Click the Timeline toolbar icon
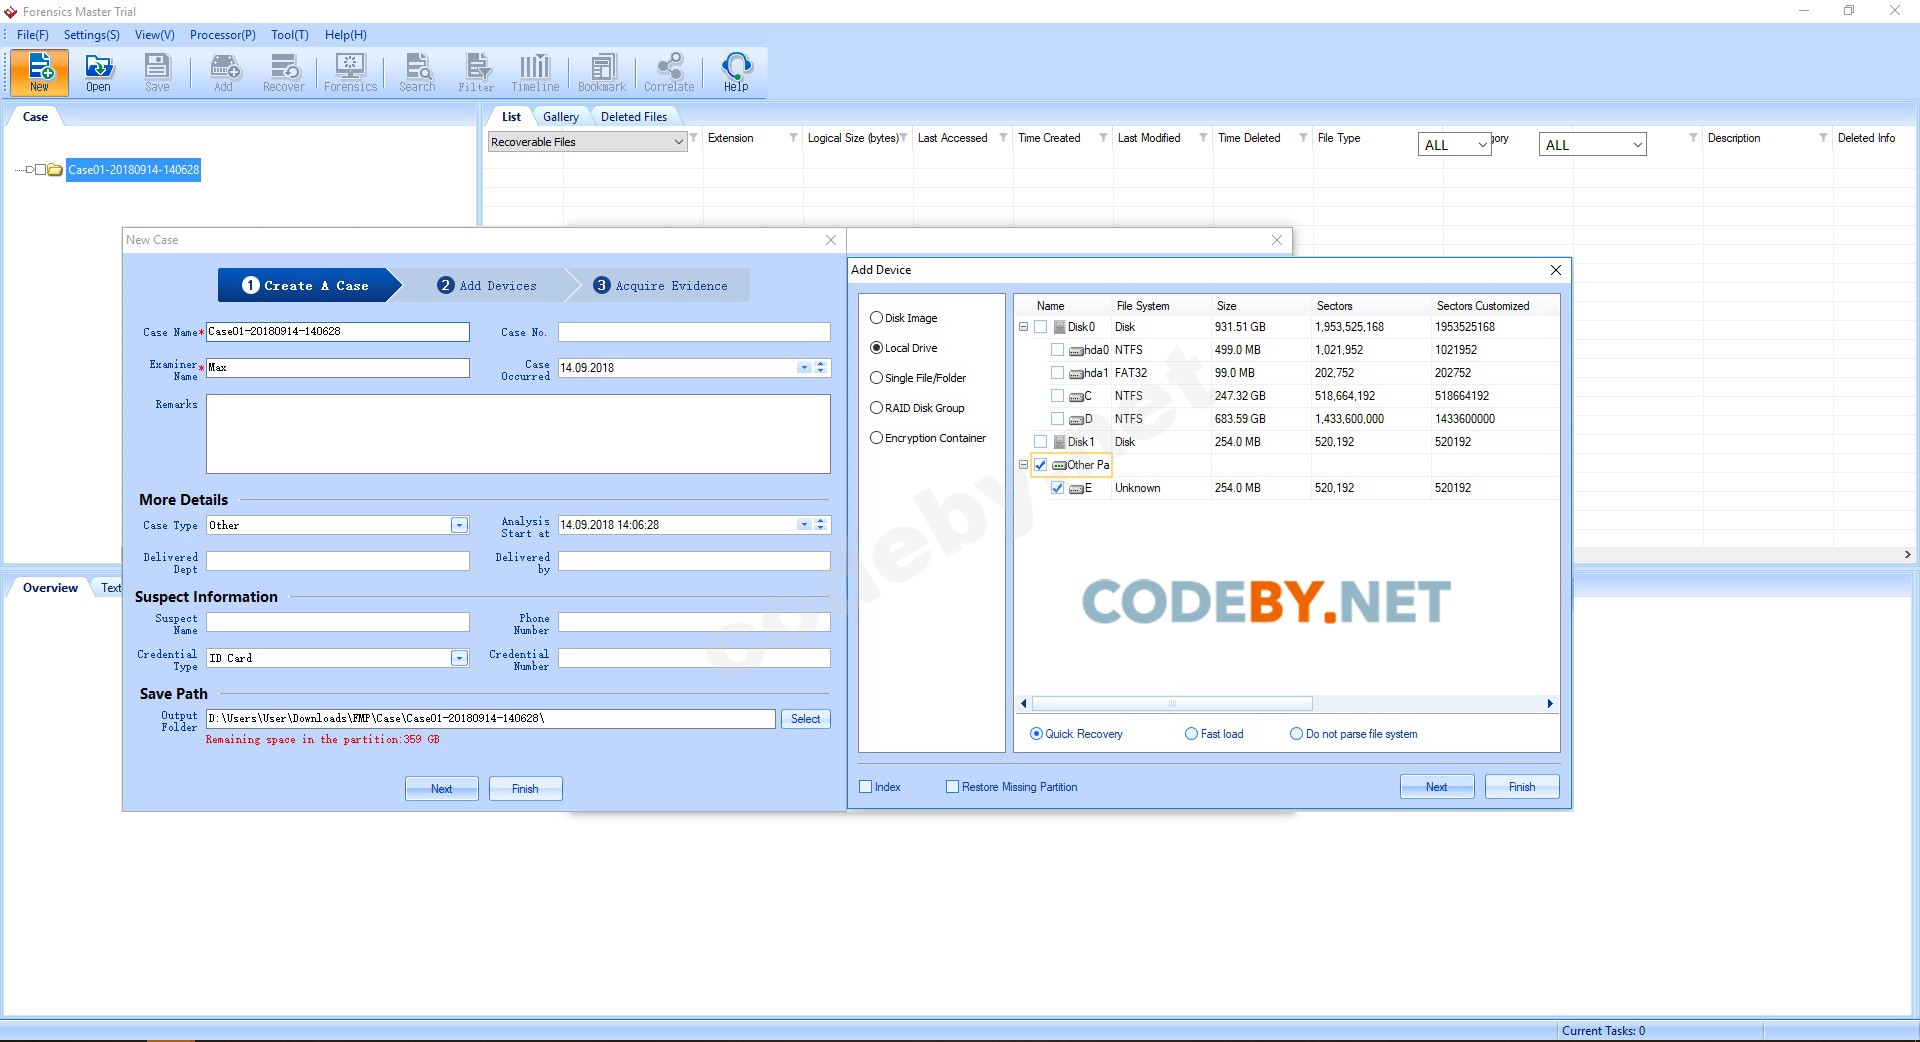 [535, 72]
